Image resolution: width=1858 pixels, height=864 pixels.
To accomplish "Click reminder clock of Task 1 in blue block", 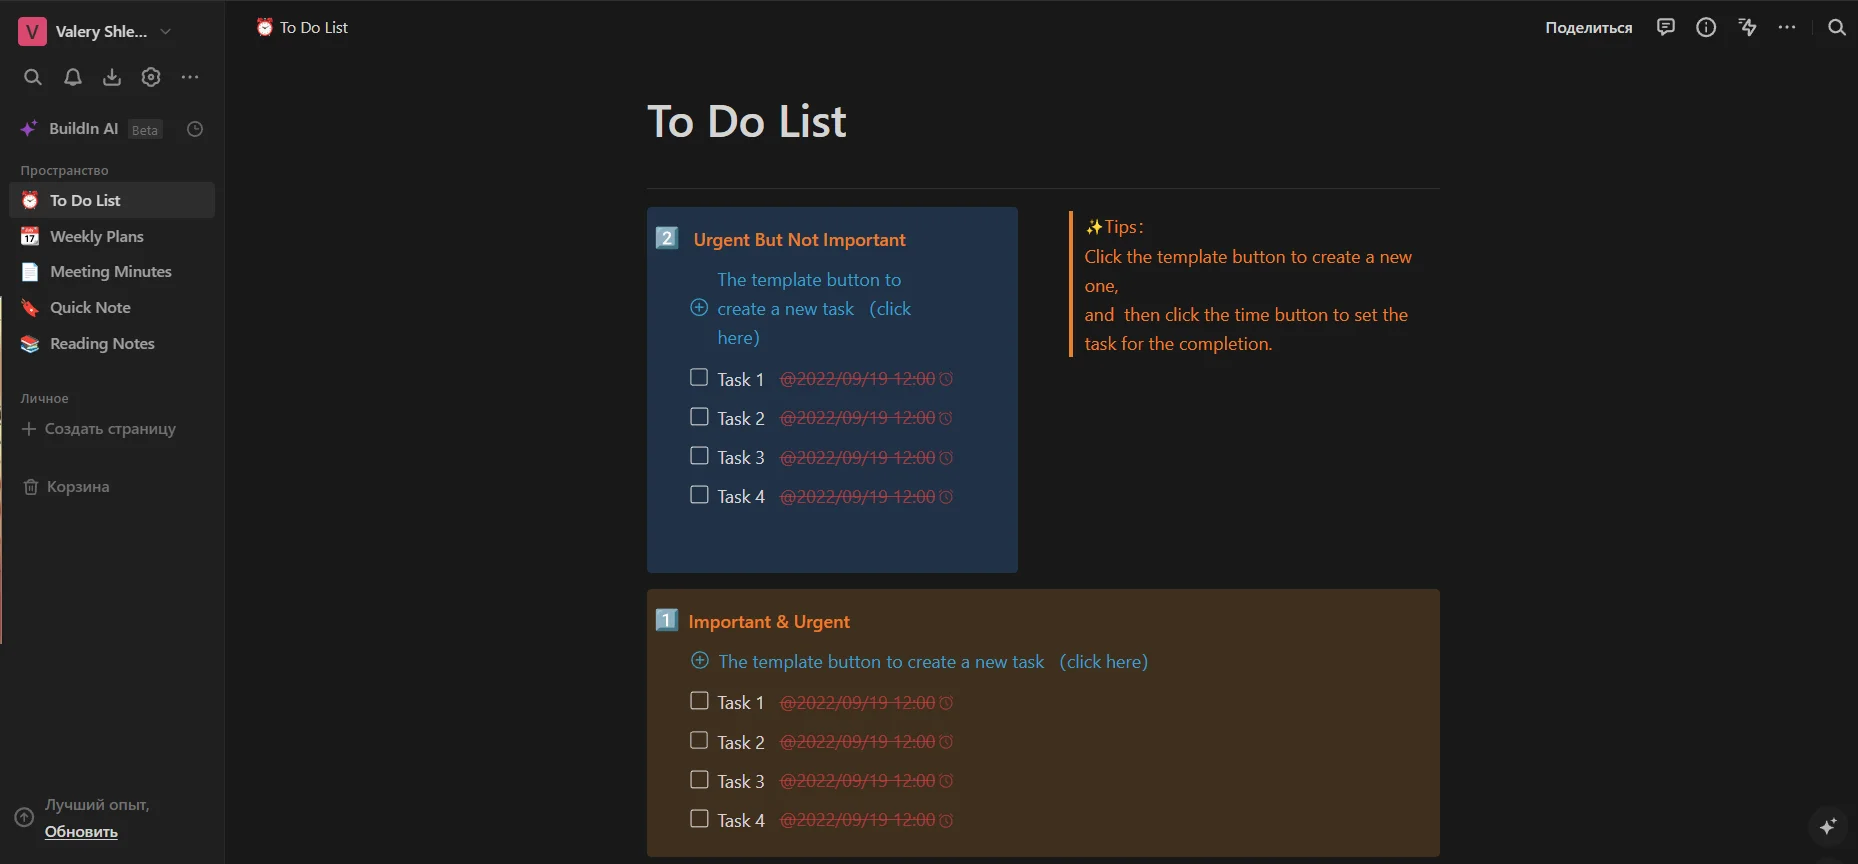I will coord(946,379).
